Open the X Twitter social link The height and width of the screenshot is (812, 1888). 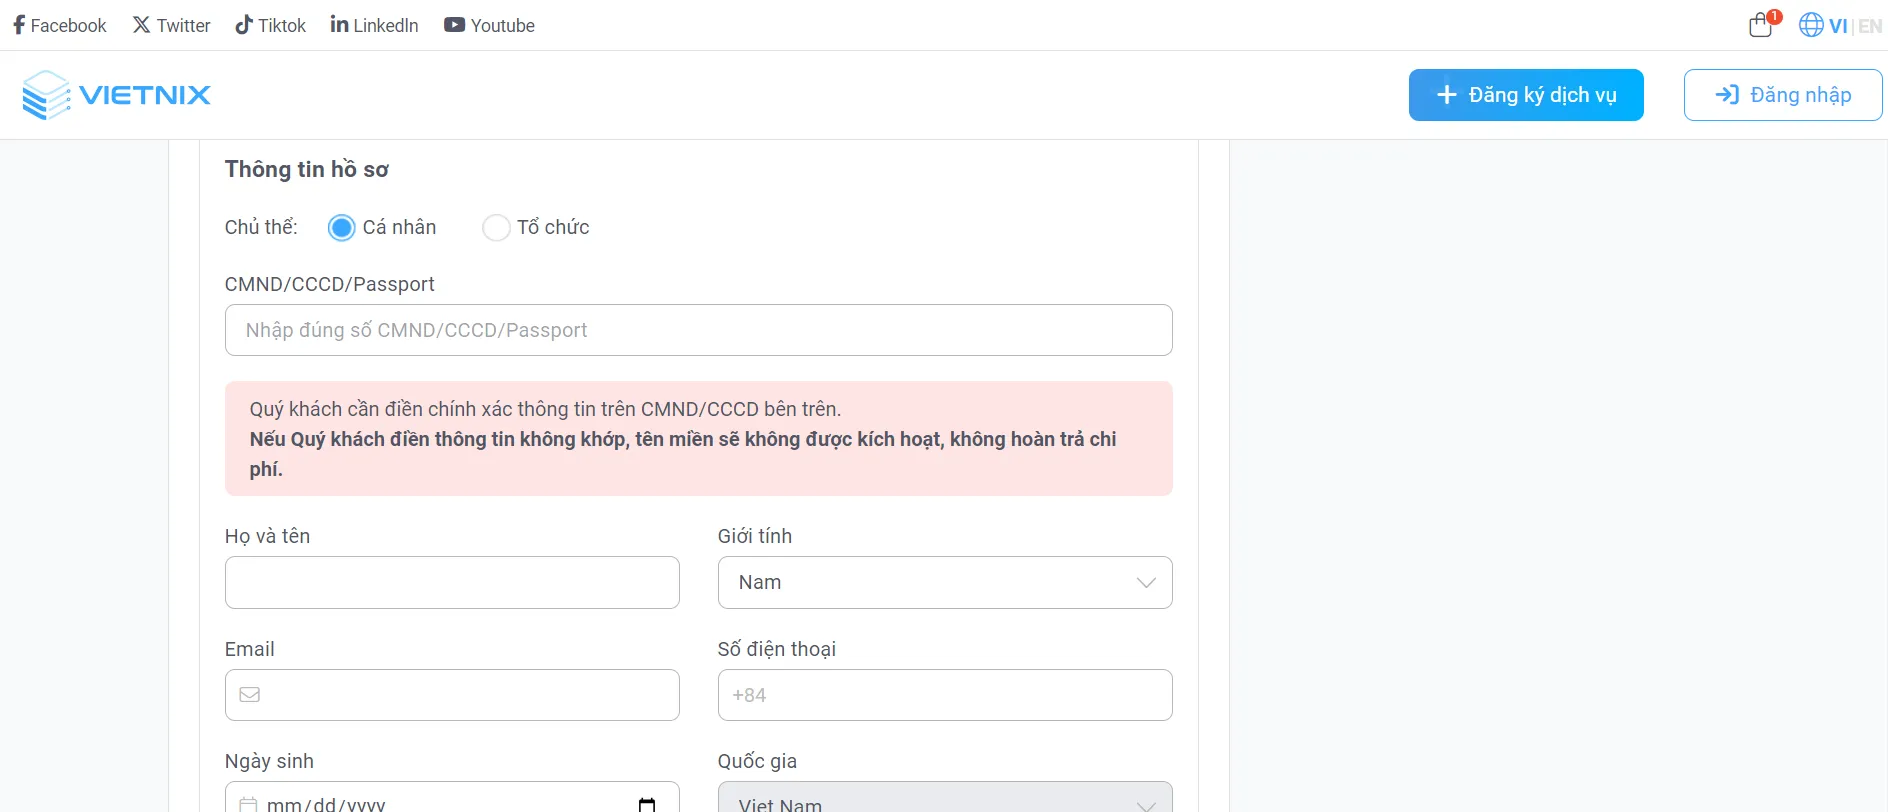click(x=171, y=25)
